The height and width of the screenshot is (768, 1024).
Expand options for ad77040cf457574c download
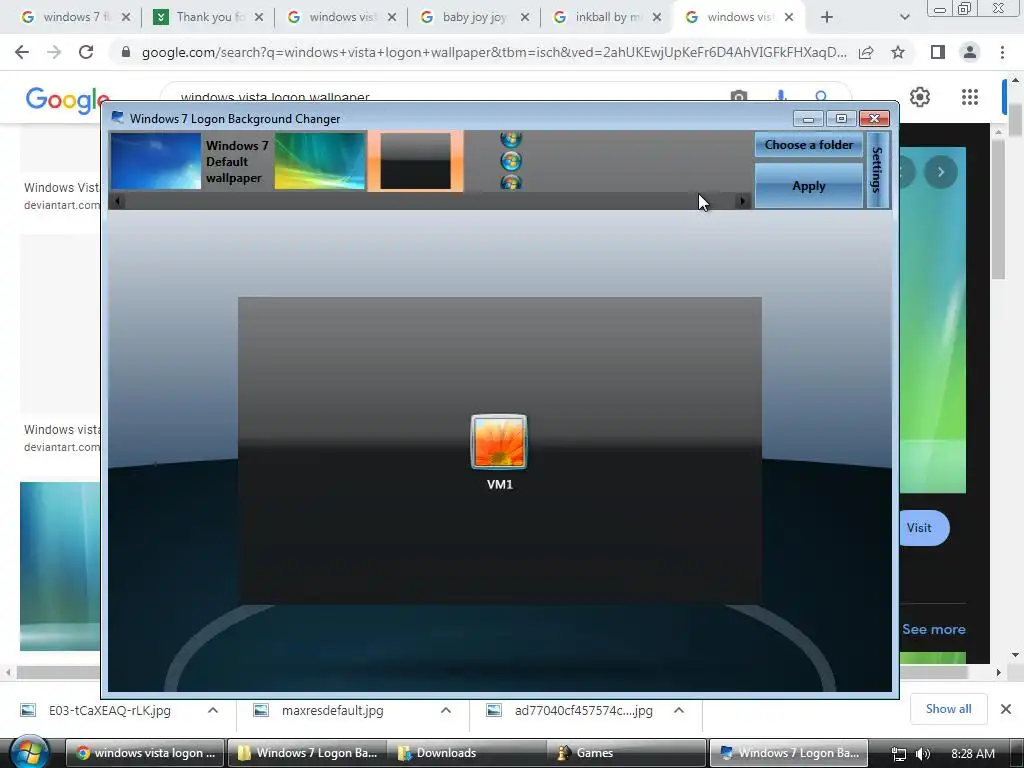point(679,711)
